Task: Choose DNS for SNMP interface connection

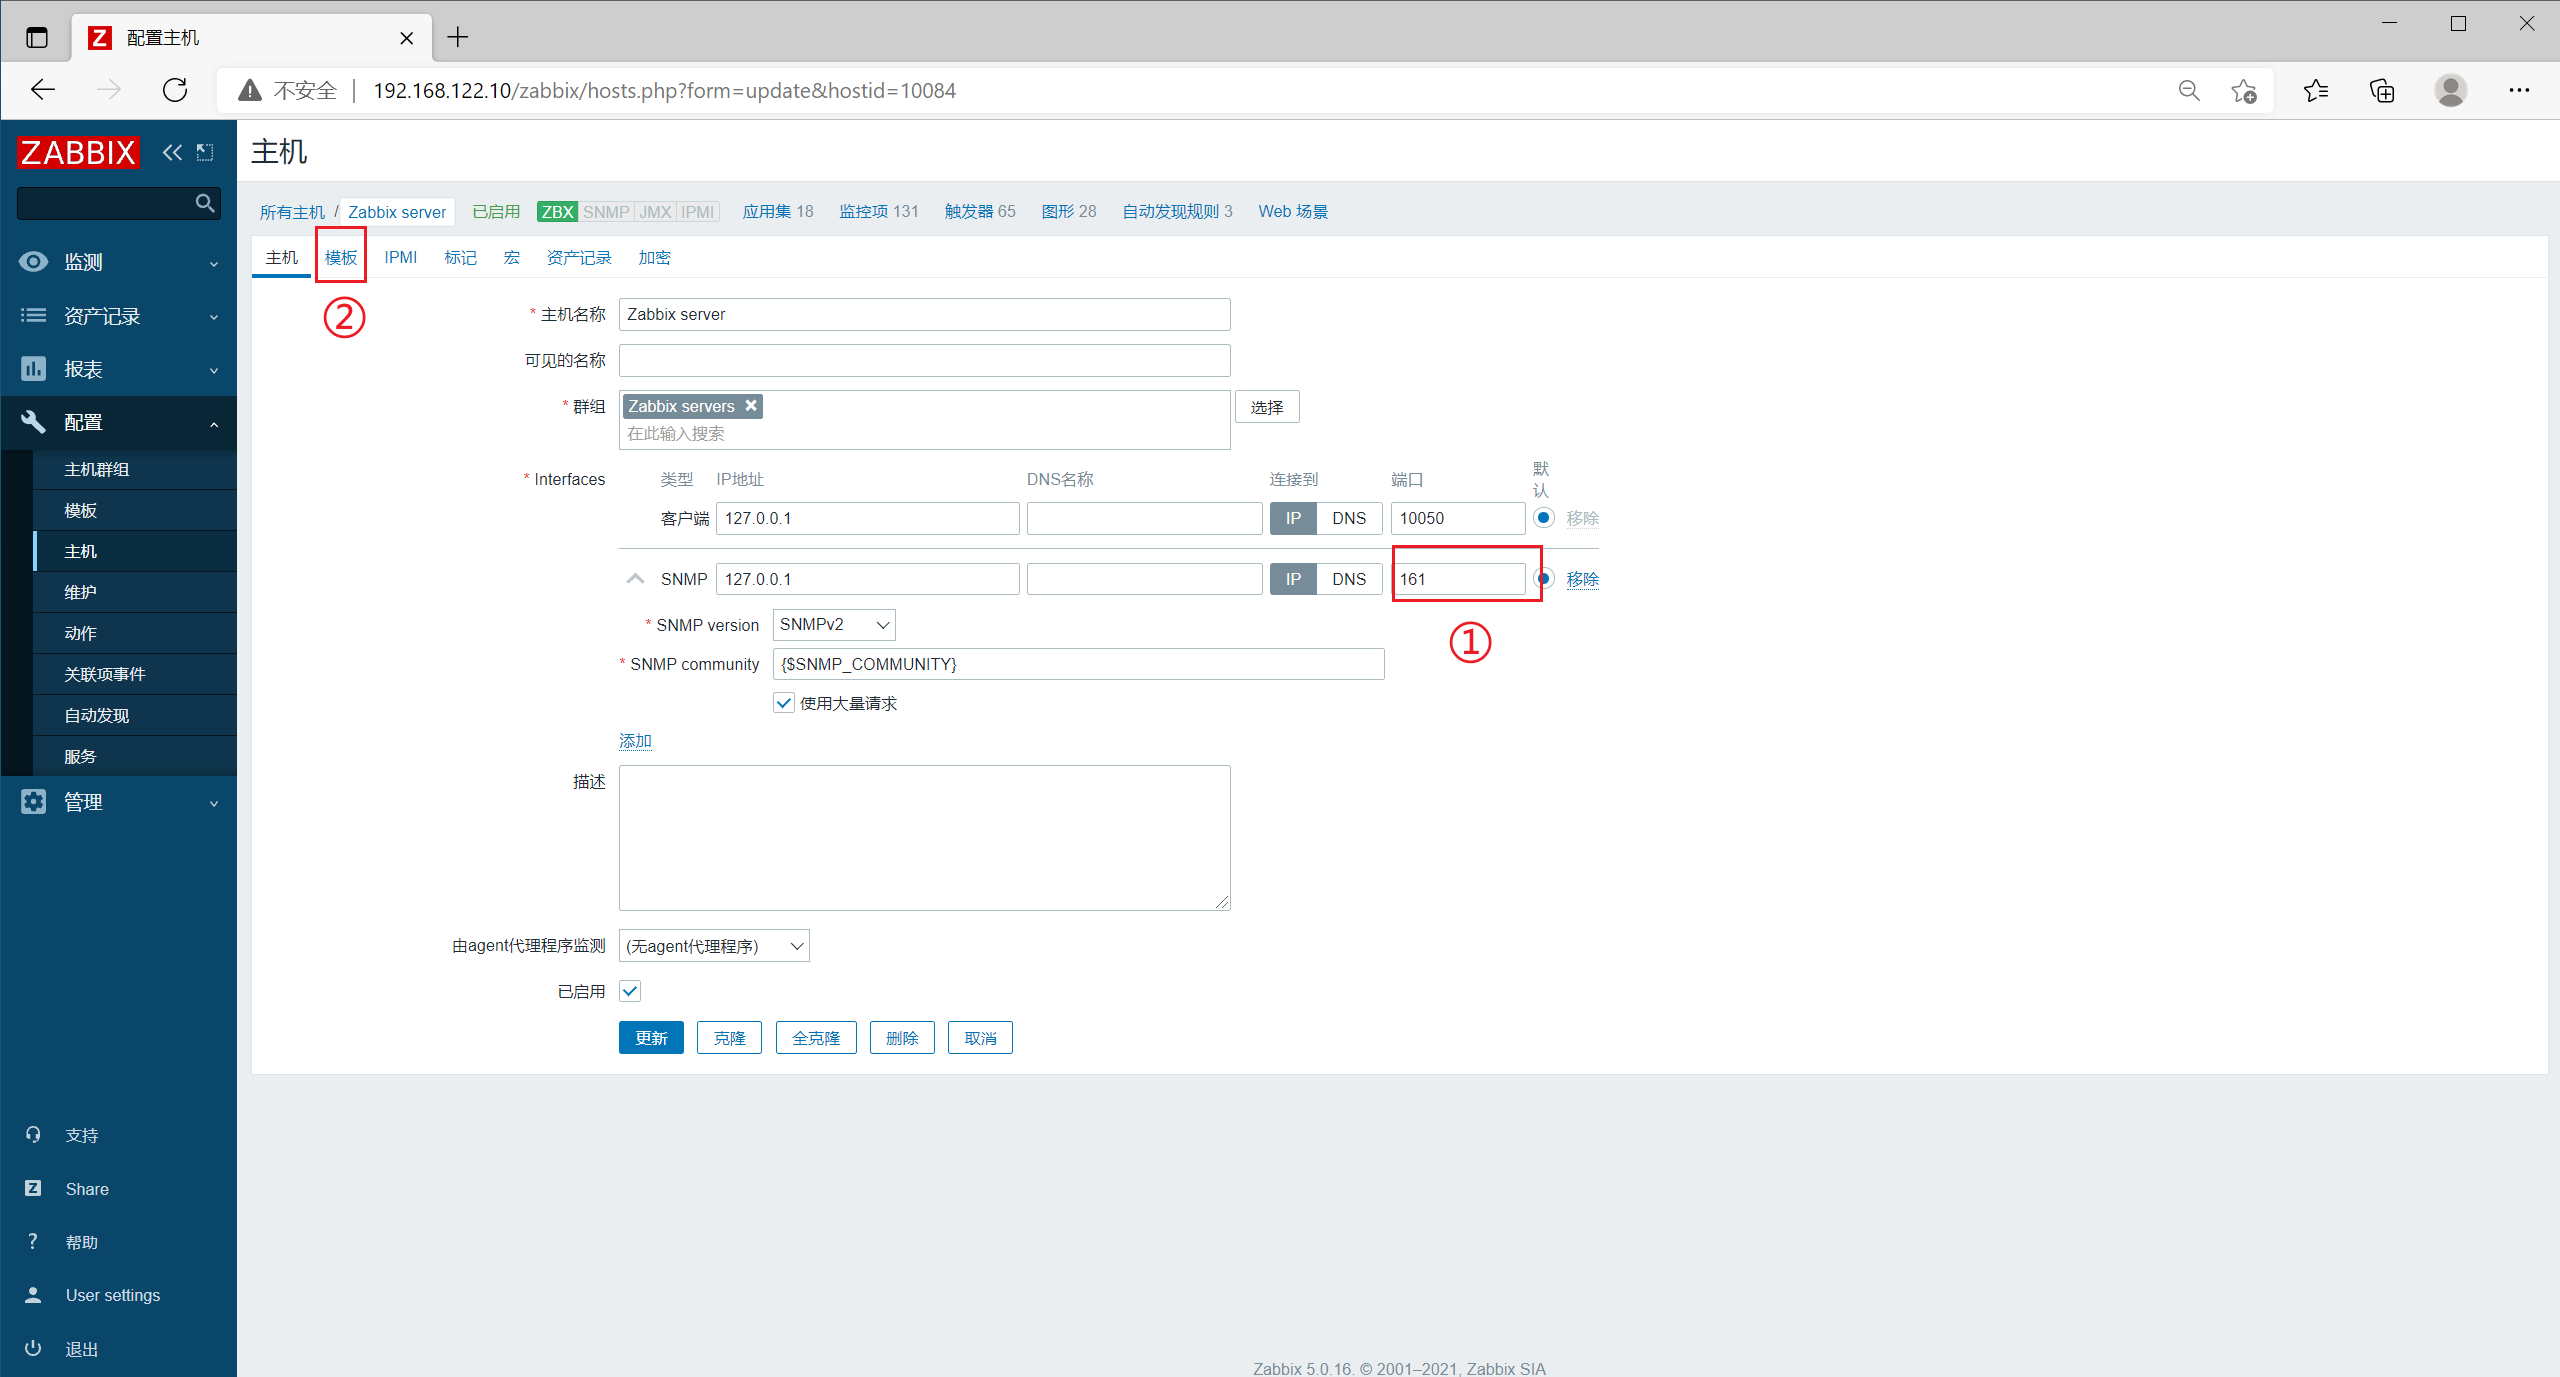Action: click(x=1349, y=579)
